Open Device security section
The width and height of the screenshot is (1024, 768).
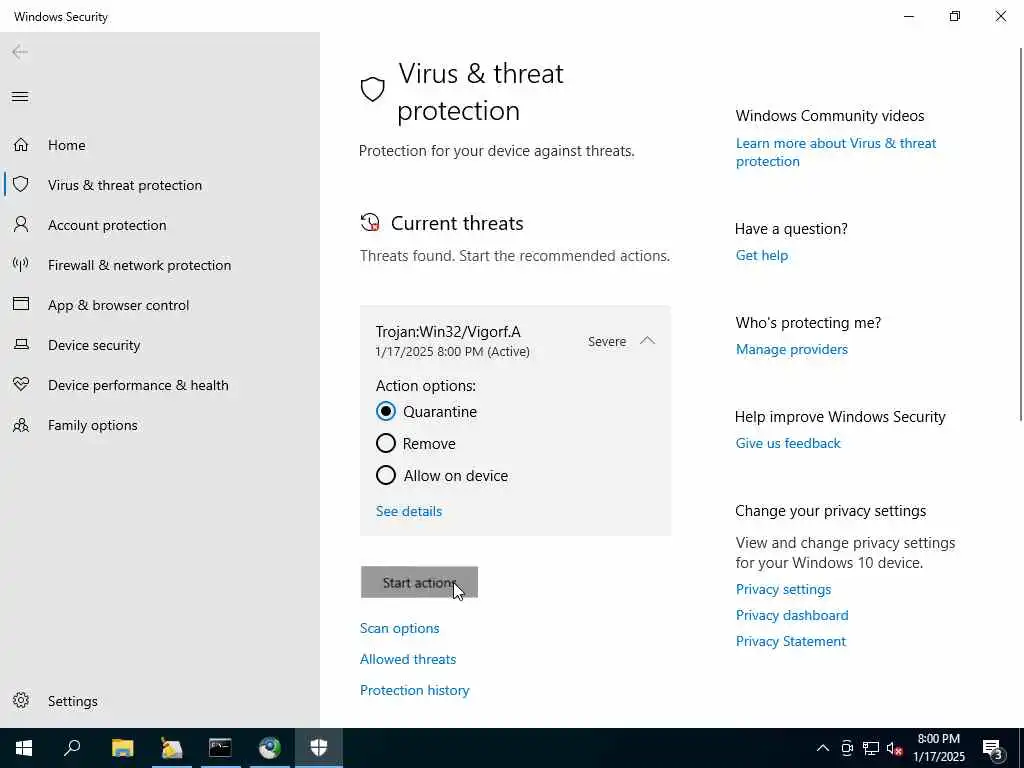pos(94,345)
